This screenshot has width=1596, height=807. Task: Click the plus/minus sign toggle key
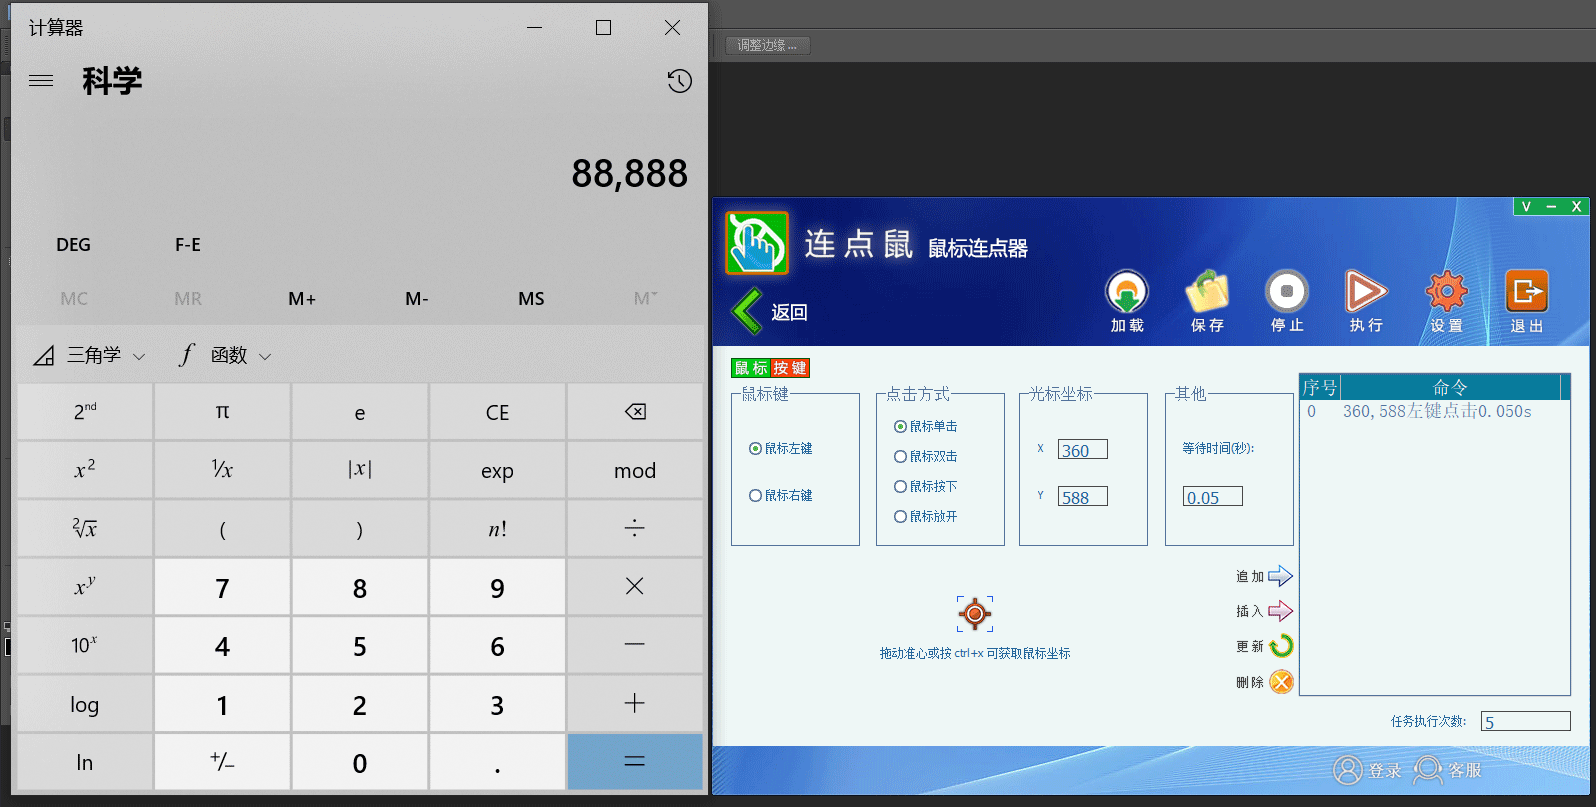click(222, 762)
